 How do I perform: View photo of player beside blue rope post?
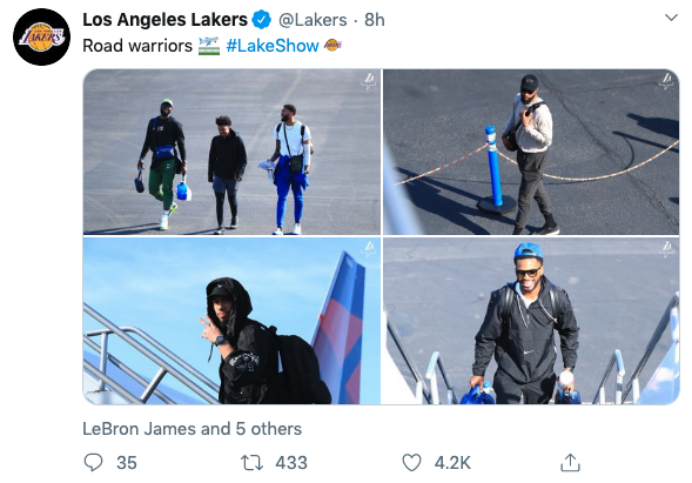[x=531, y=152]
